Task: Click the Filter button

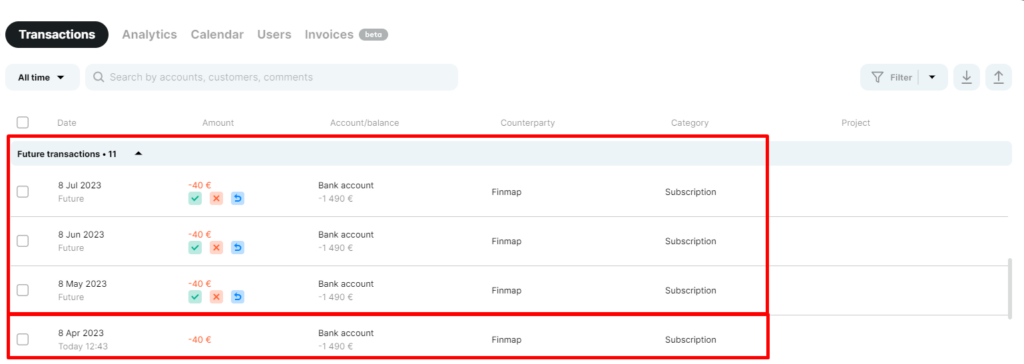Action: click(892, 77)
